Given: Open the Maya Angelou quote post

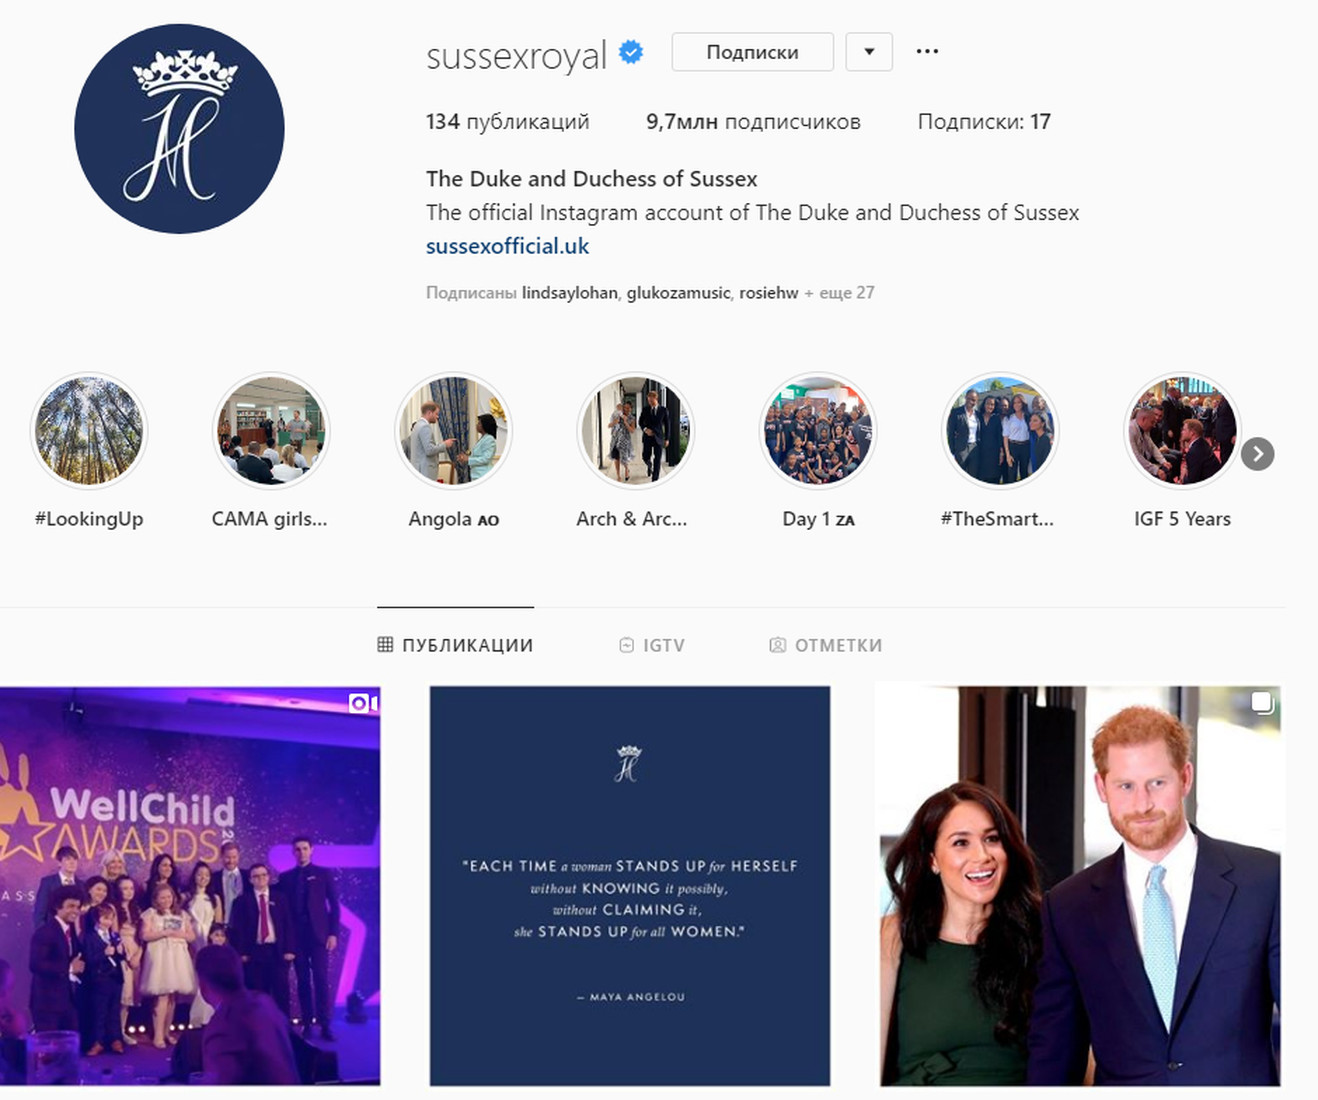Looking at the screenshot, I should 630,885.
